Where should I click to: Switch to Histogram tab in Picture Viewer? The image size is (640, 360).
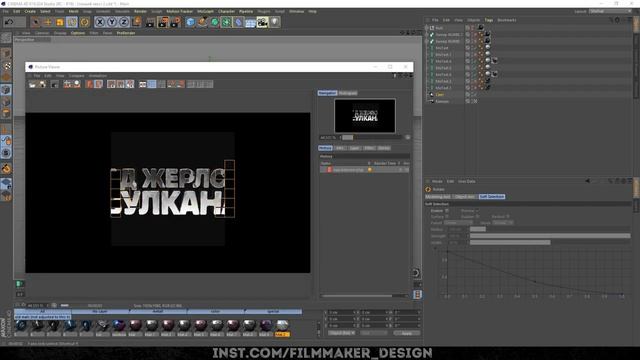click(x=348, y=93)
